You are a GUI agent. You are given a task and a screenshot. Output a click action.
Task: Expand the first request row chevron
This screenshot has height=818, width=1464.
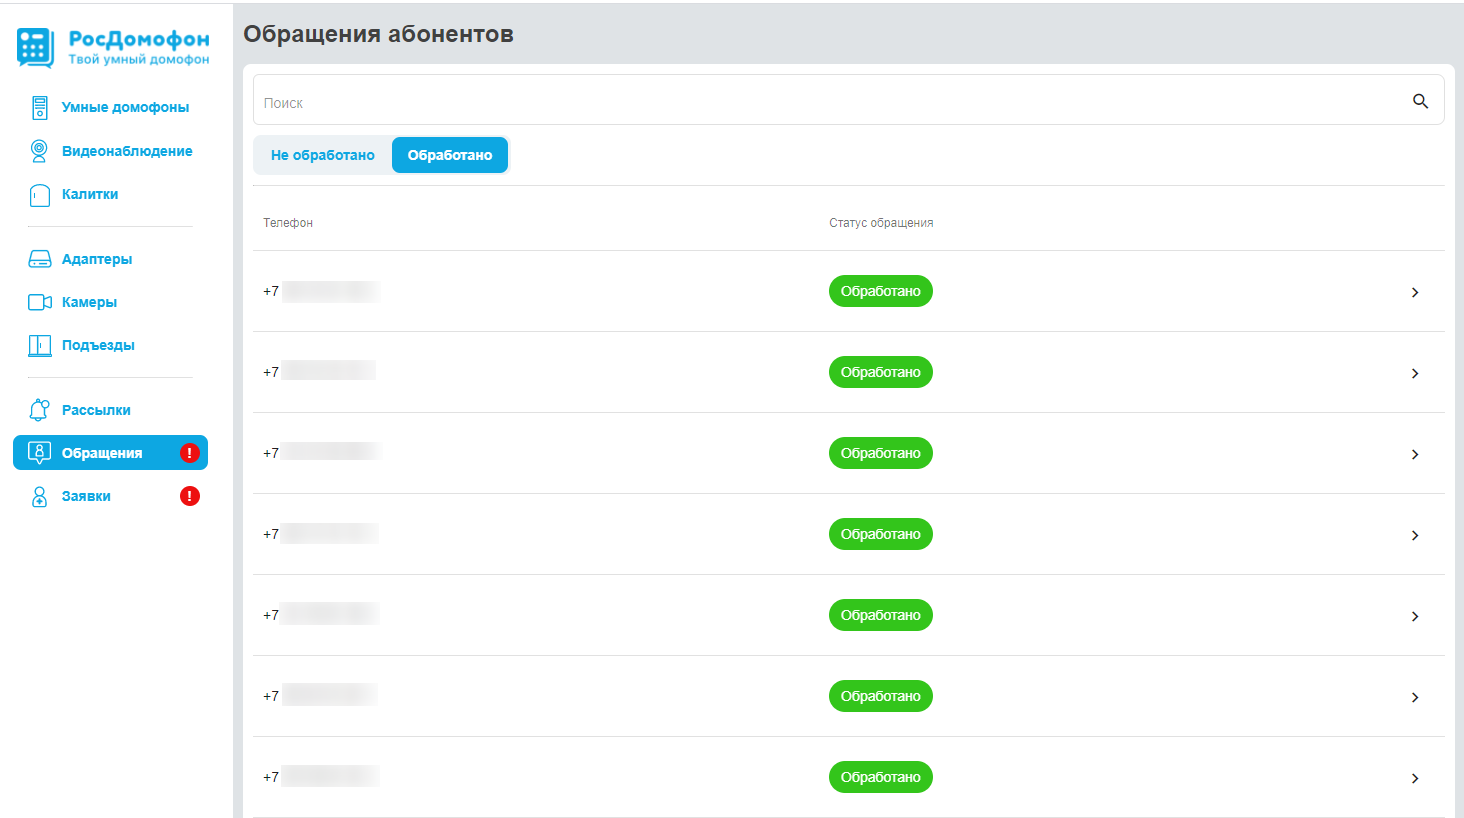(1415, 292)
